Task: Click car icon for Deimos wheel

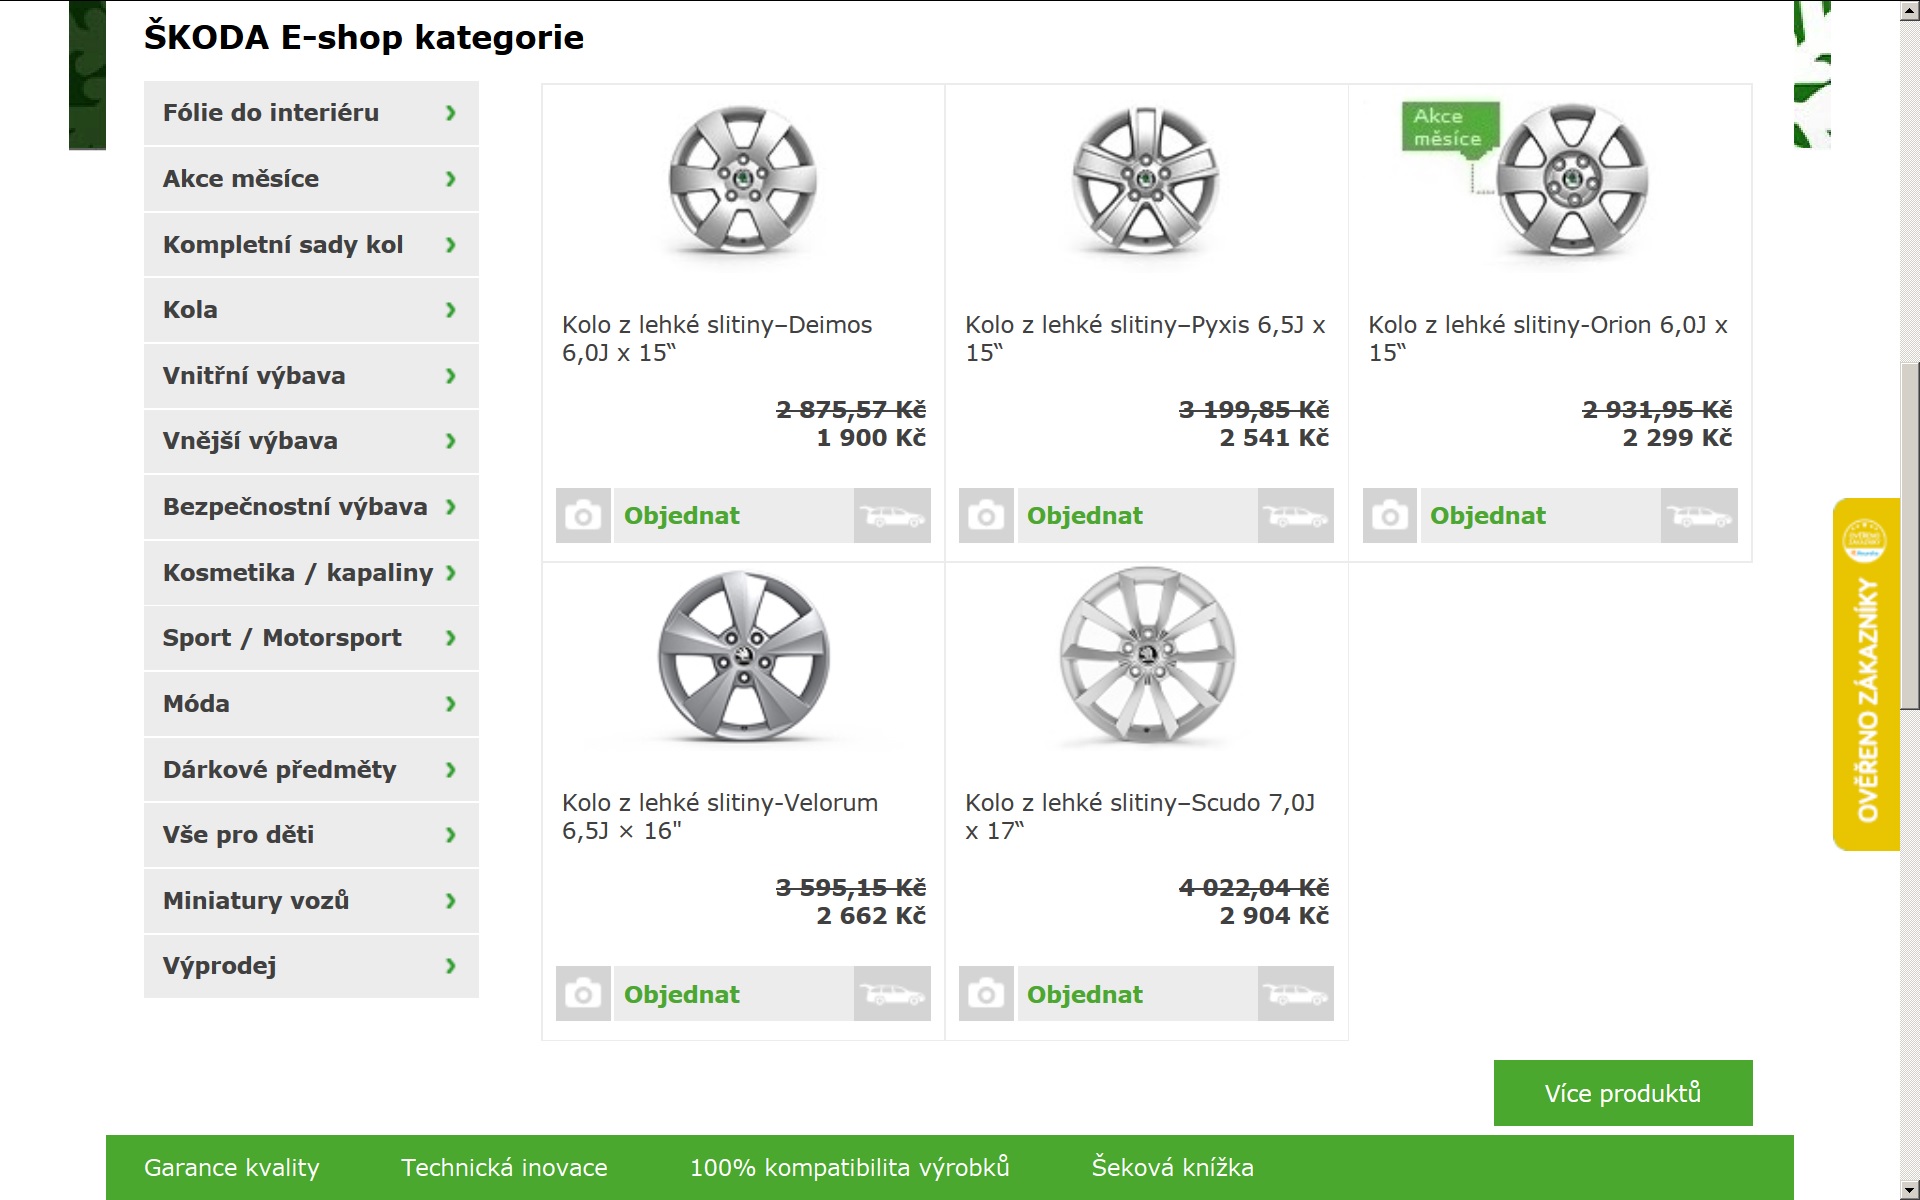Action: [x=892, y=516]
